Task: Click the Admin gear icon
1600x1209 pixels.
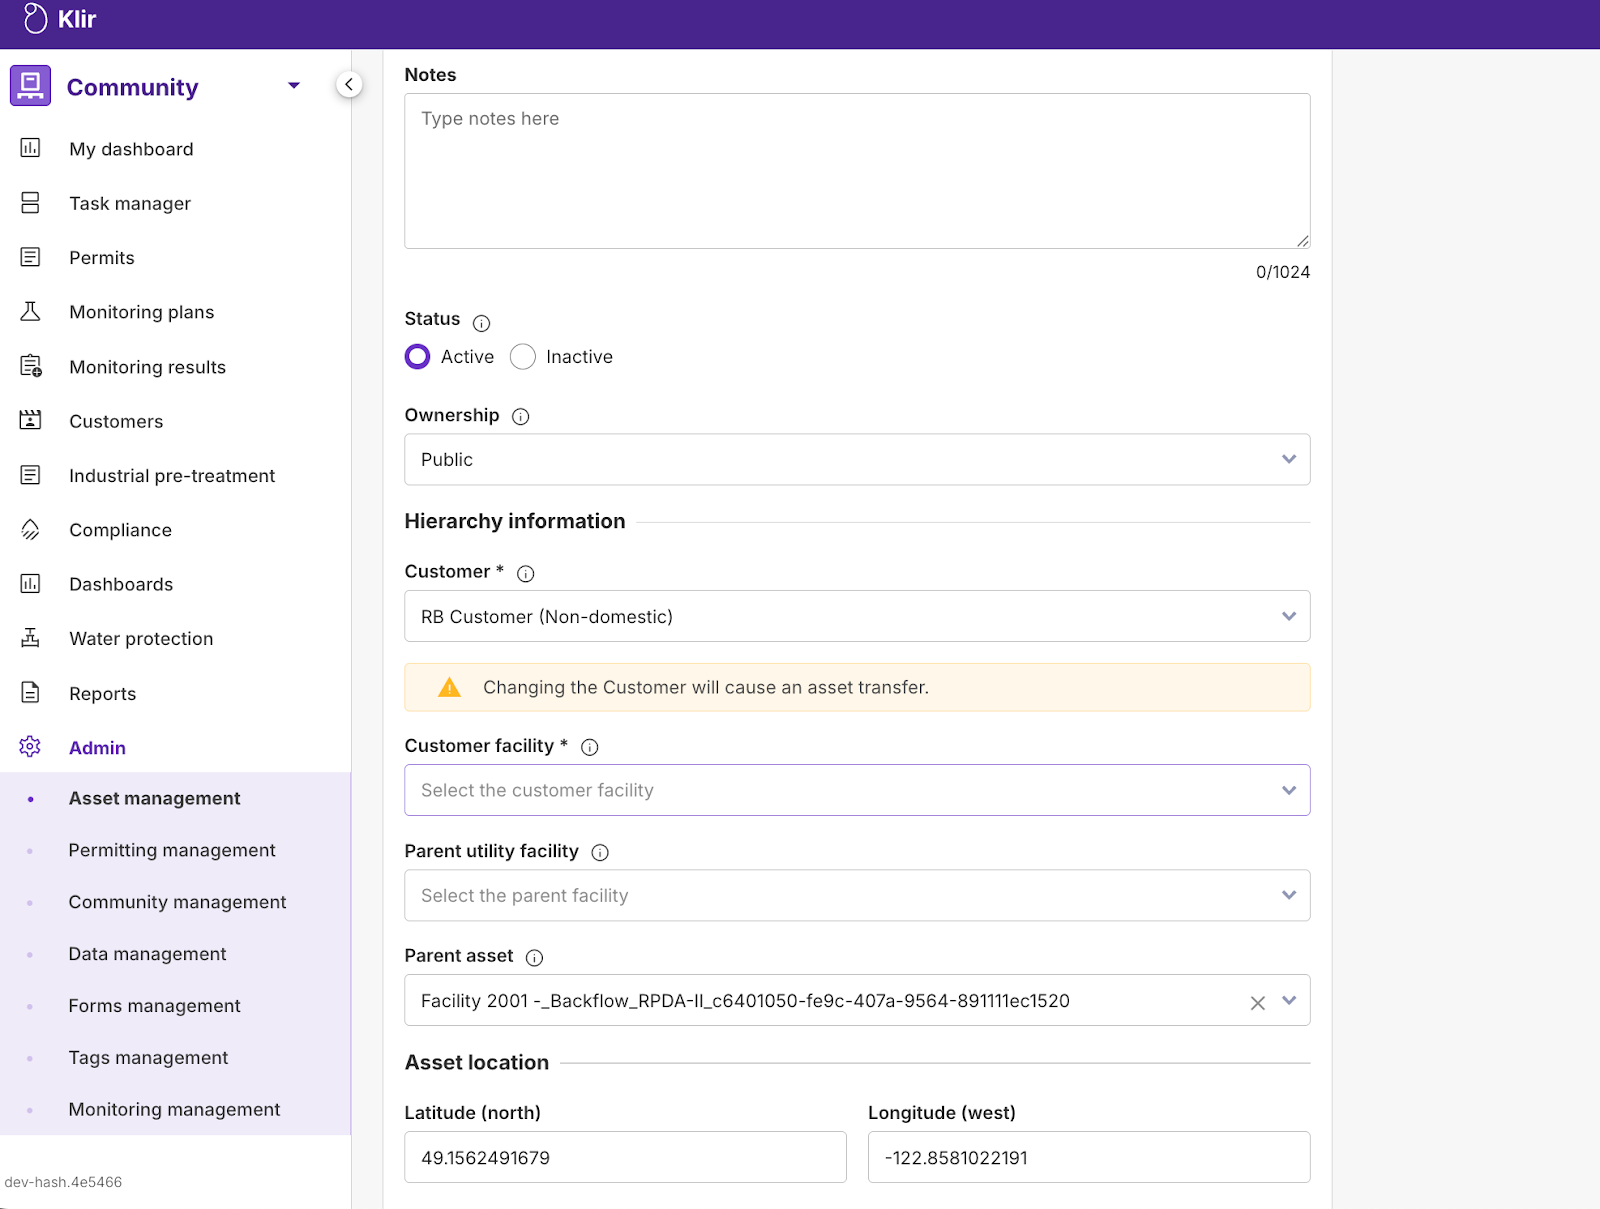Action: pyautogui.click(x=31, y=747)
